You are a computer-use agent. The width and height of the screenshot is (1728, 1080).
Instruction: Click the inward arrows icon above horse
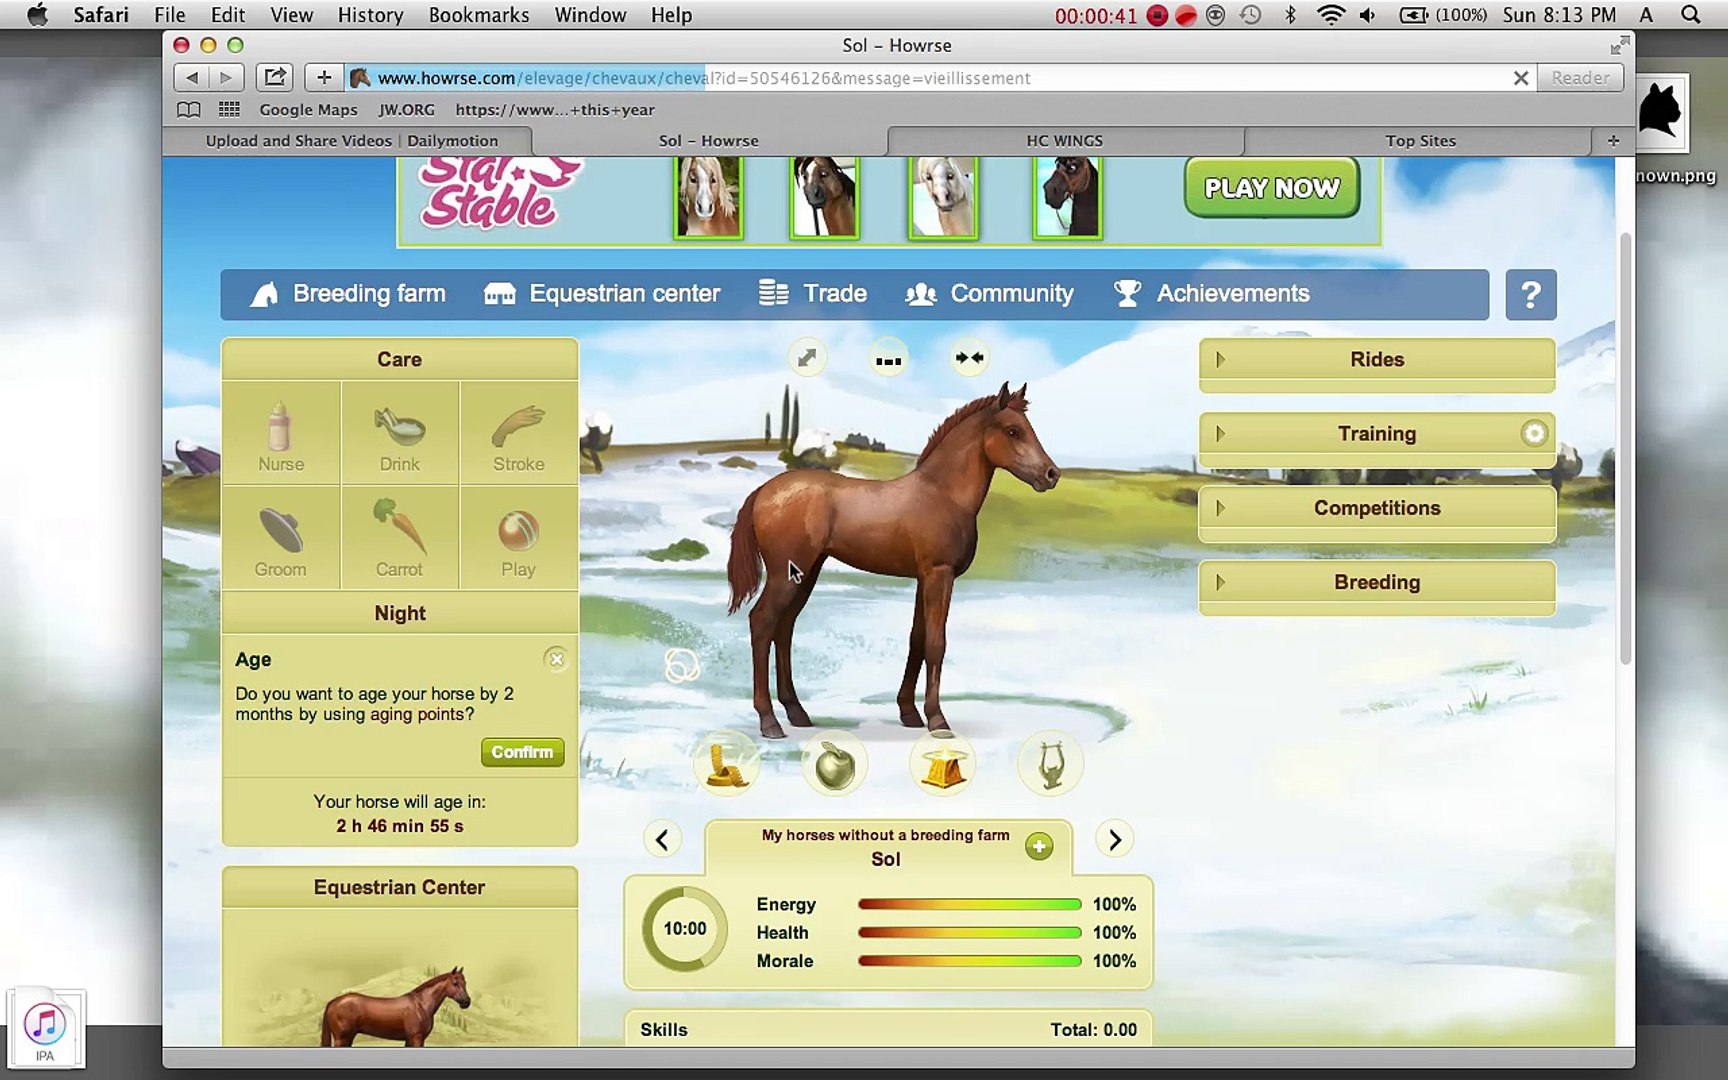tap(969, 358)
